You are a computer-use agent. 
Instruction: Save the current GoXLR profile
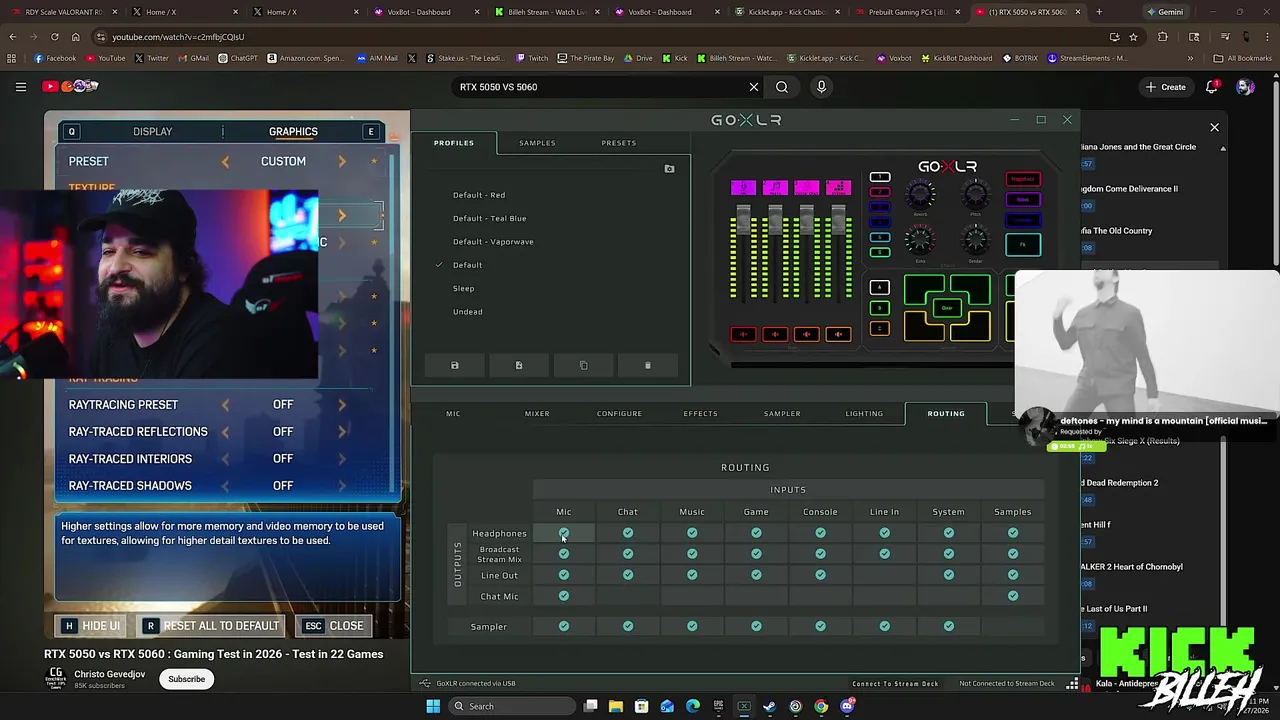click(454, 365)
